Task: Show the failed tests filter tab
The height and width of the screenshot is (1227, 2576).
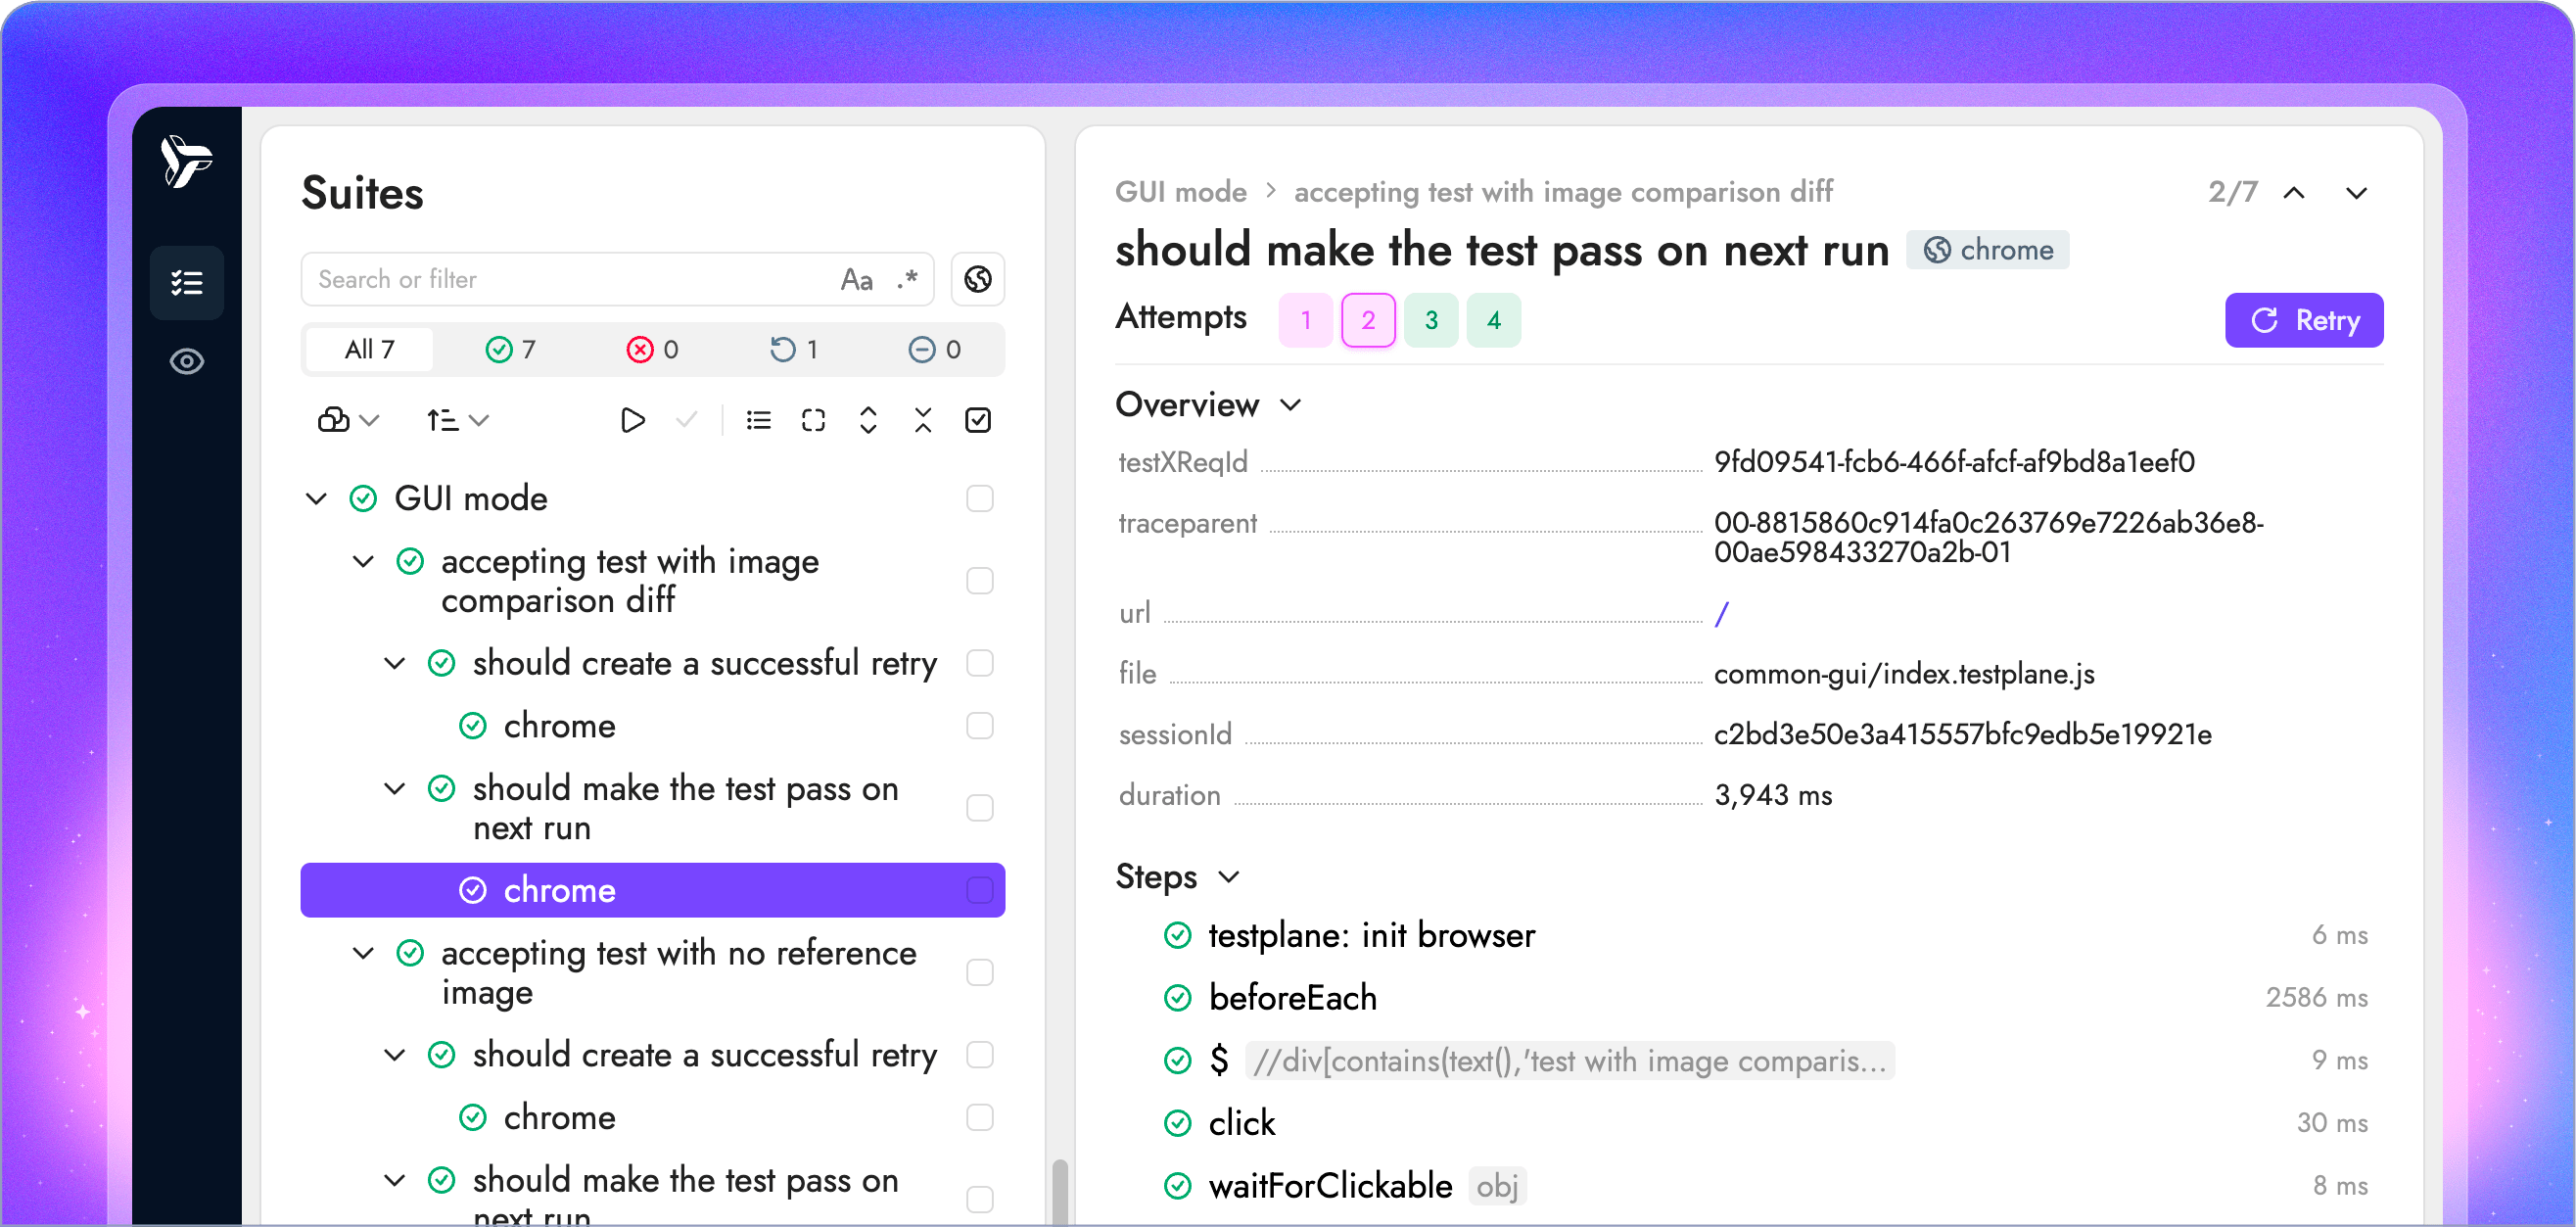Action: click(653, 349)
